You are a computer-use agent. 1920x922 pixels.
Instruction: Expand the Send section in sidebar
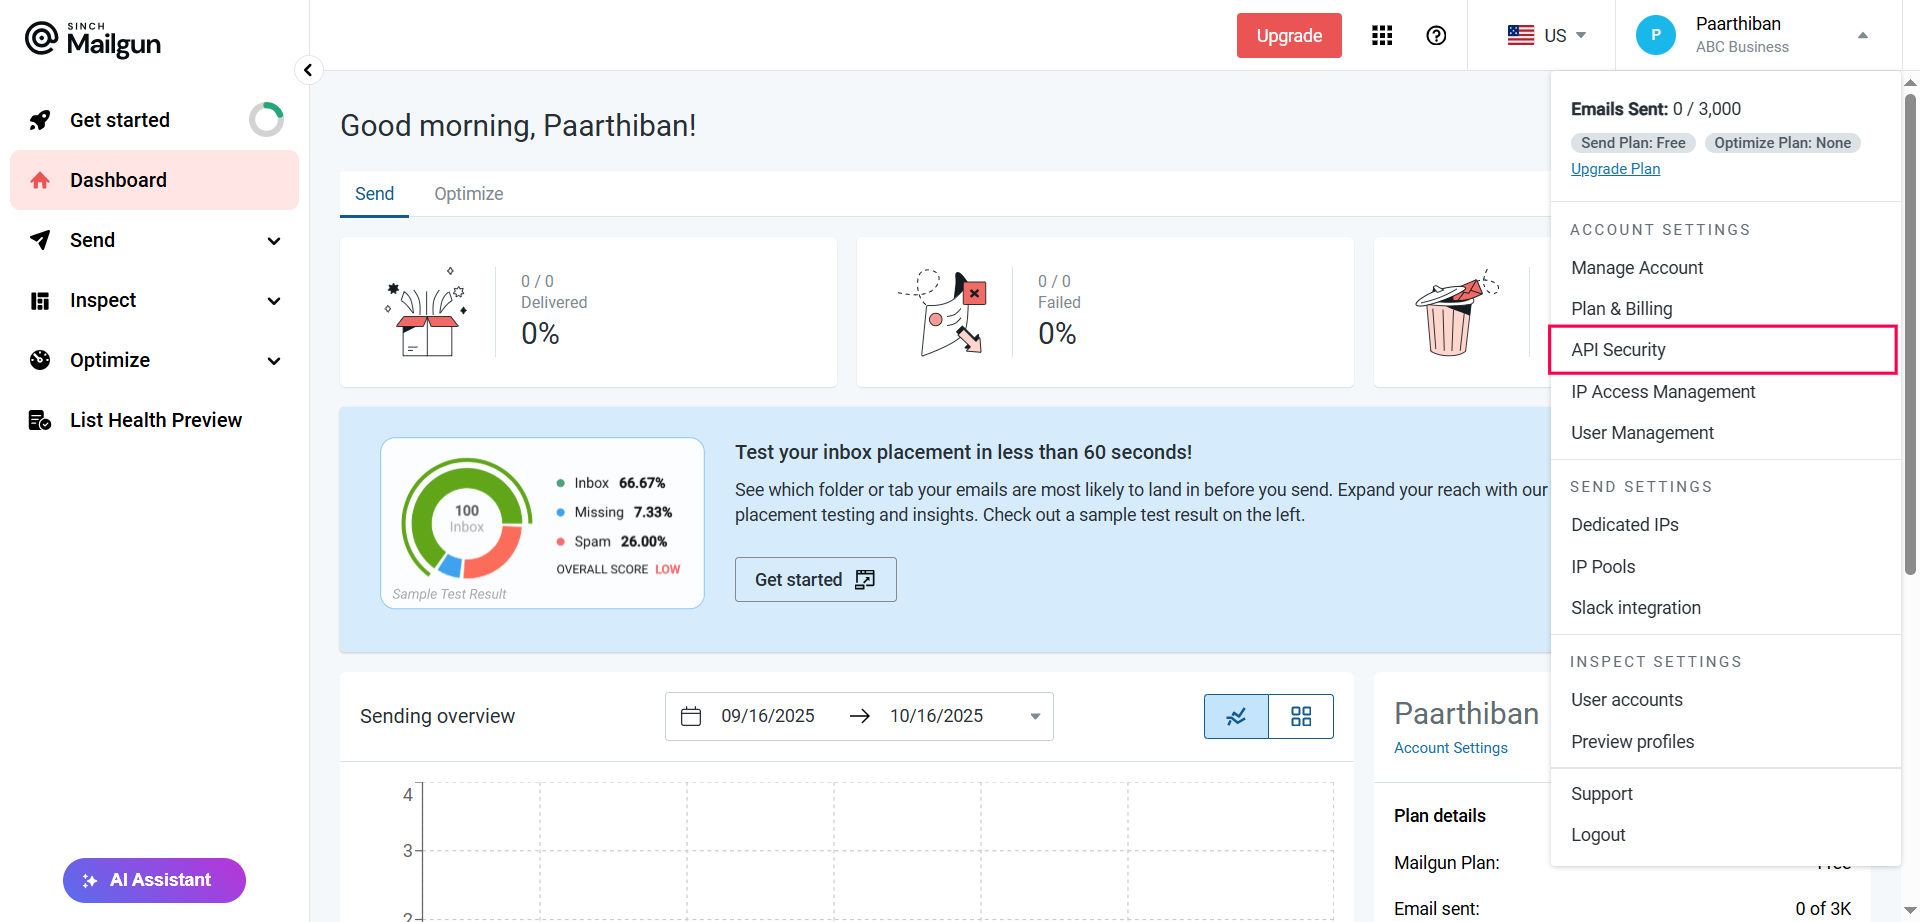tap(273, 241)
